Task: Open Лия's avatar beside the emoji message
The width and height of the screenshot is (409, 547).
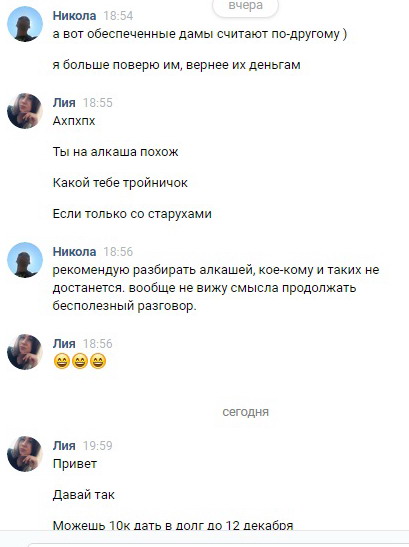Action: click(x=25, y=352)
